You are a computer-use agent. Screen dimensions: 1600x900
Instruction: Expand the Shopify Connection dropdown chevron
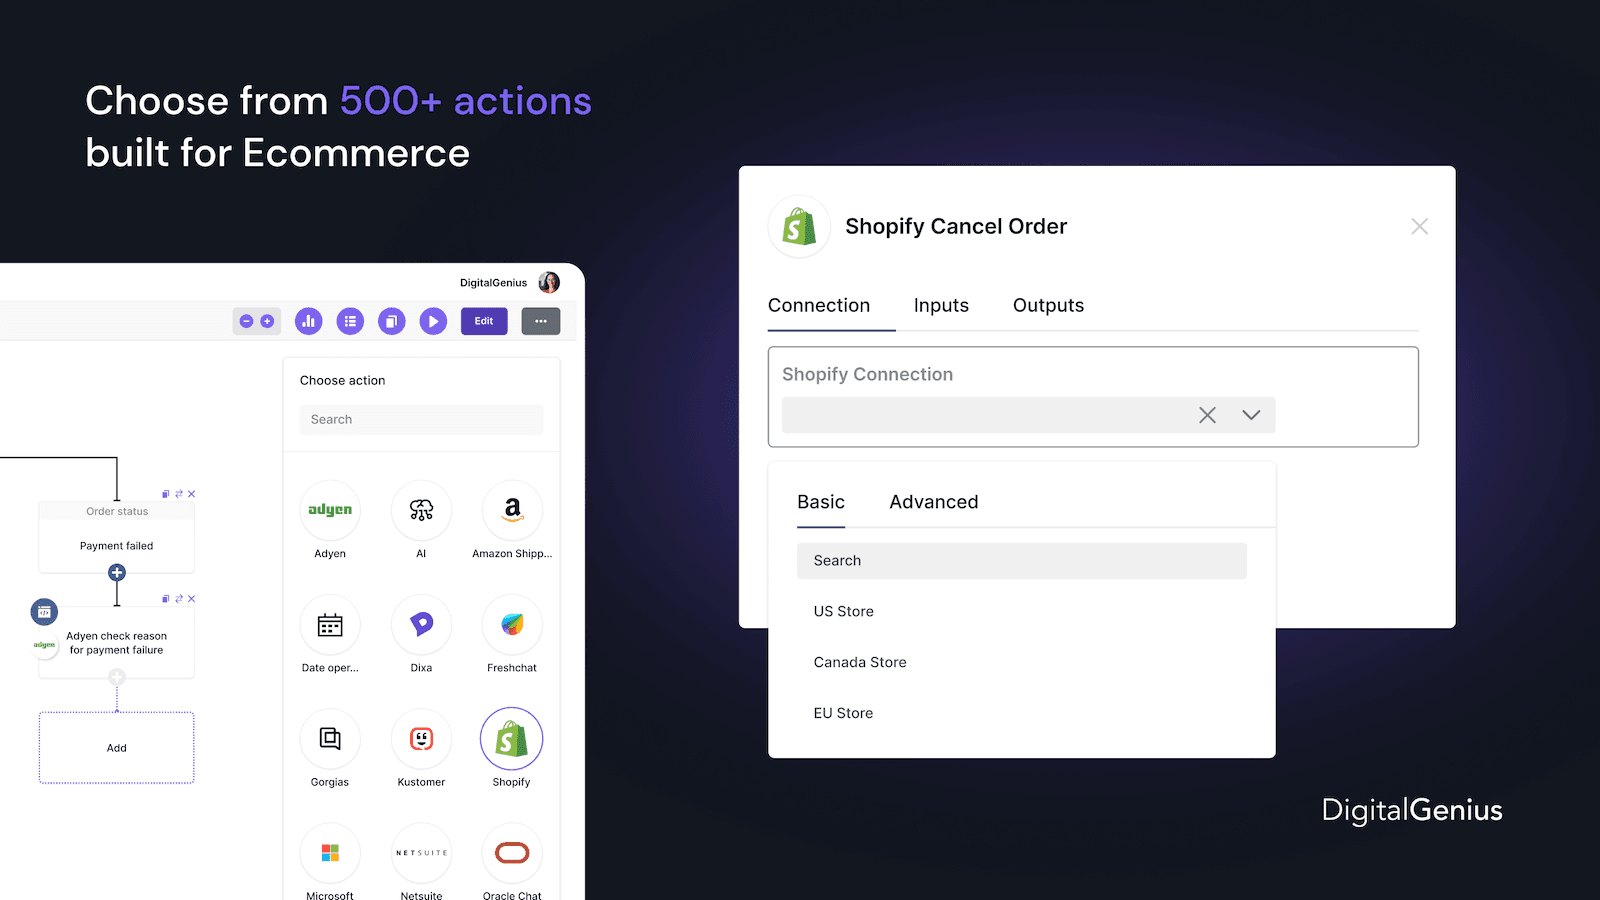click(x=1251, y=415)
